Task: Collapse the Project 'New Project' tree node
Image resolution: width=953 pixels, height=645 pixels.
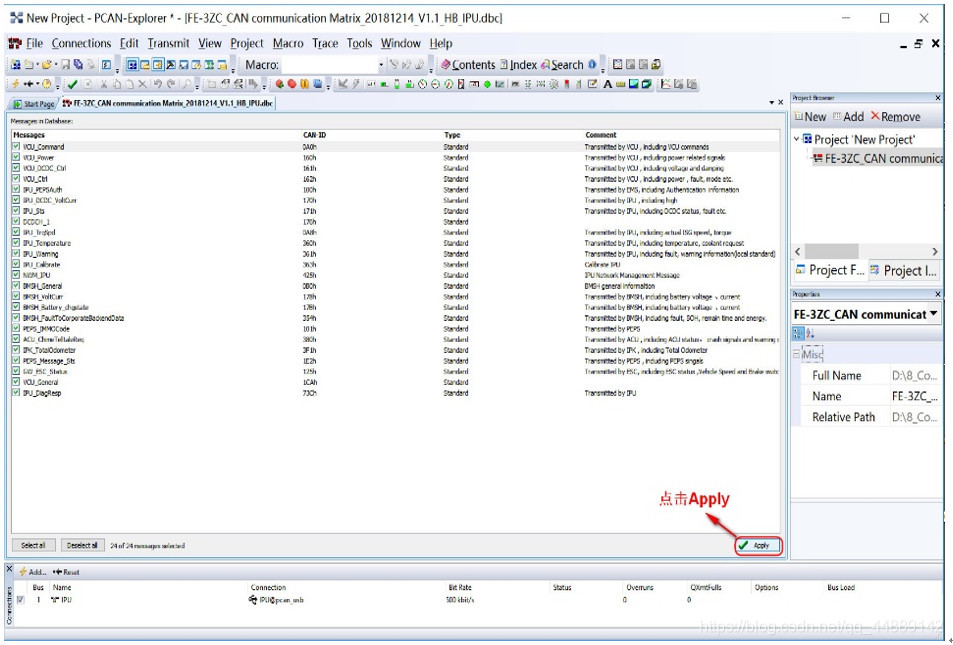Action: (797, 139)
